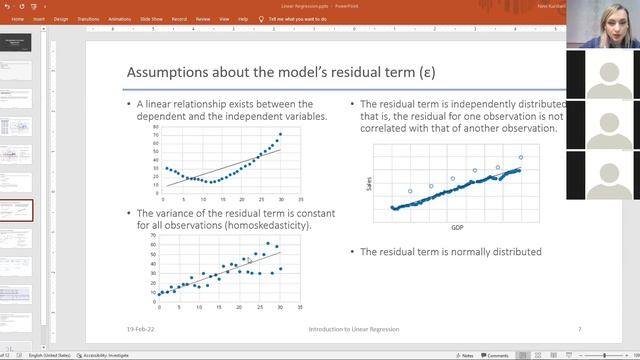The width and height of the screenshot is (640, 360).
Task: Select the currently highlighted slide 7 thumbnail
Action: [16, 211]
